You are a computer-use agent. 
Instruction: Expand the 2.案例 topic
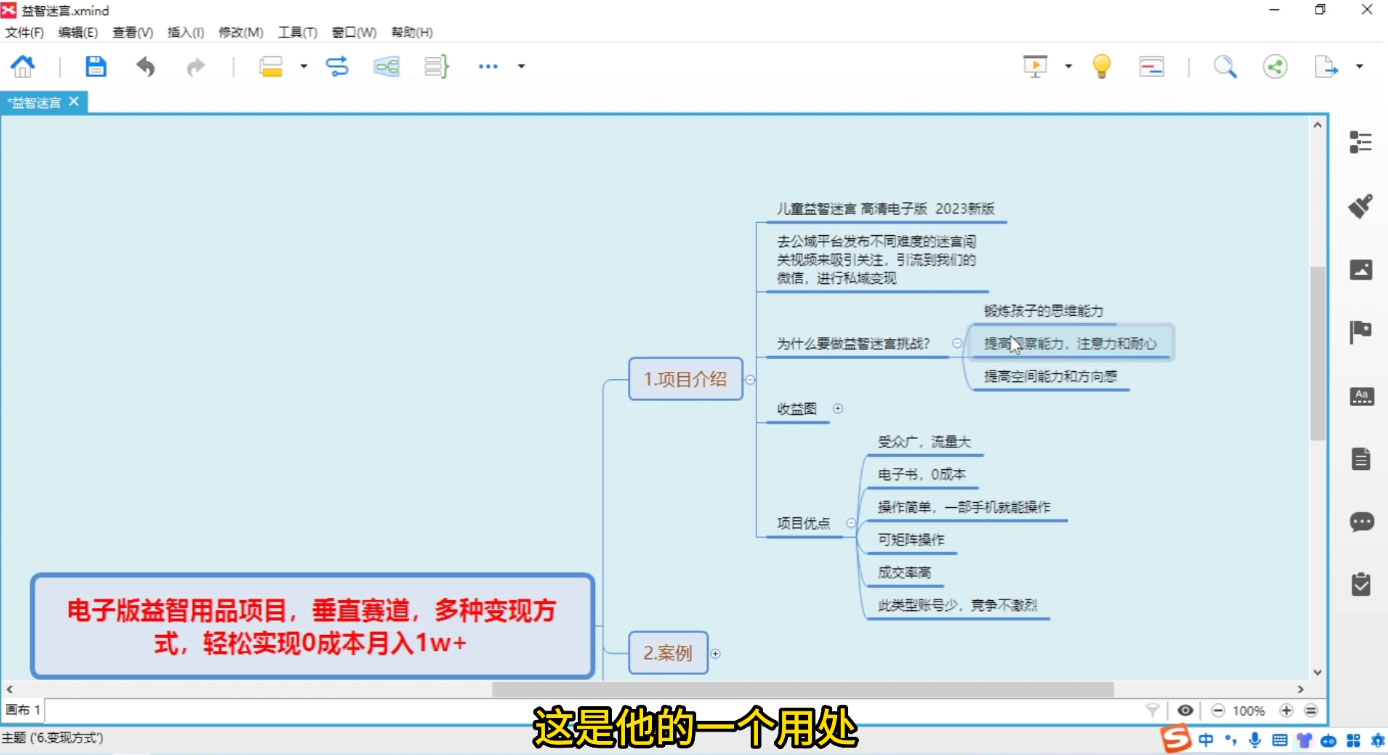pos(716,653)
